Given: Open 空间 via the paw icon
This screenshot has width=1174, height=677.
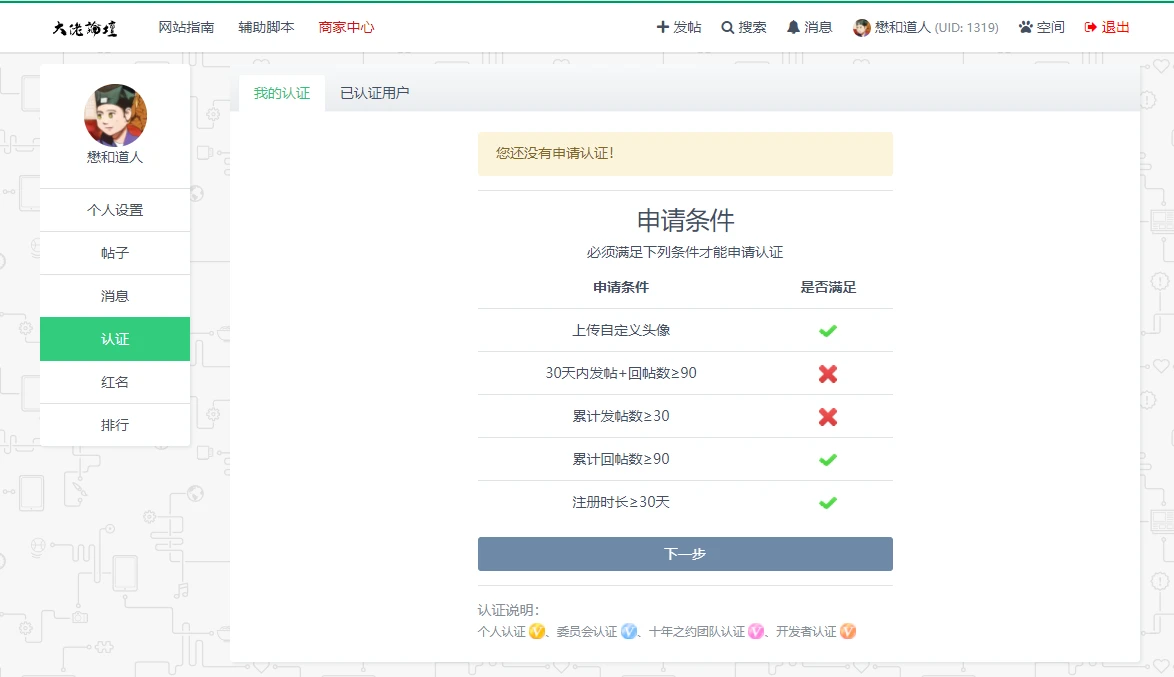Looking at the screenshot, I should [x=1025, y=27].
